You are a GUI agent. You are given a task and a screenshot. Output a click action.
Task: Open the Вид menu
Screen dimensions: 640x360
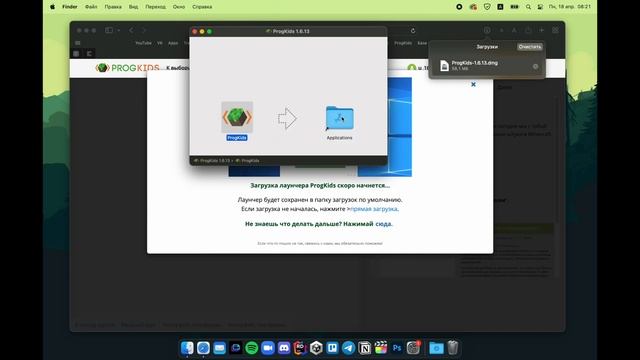click(133, 7)
